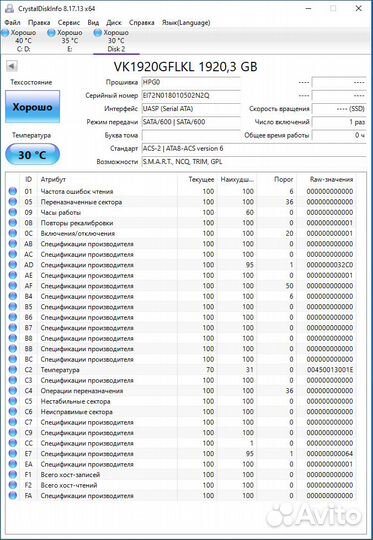
Task: Click status icon of attribute C6
Action: [x=13, y=412]
